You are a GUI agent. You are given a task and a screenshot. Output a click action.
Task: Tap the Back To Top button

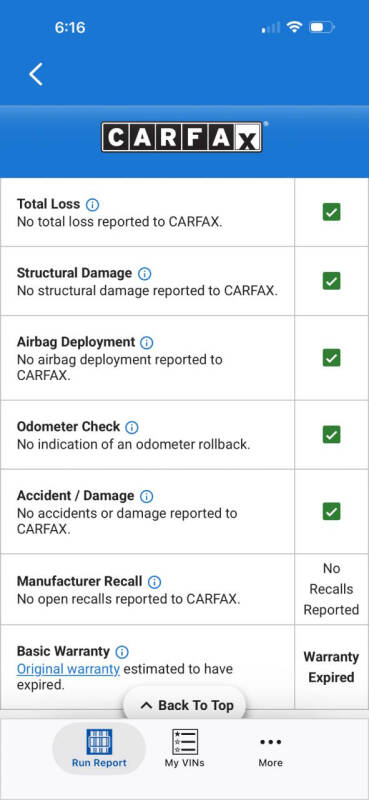click(x=185, y=705)
